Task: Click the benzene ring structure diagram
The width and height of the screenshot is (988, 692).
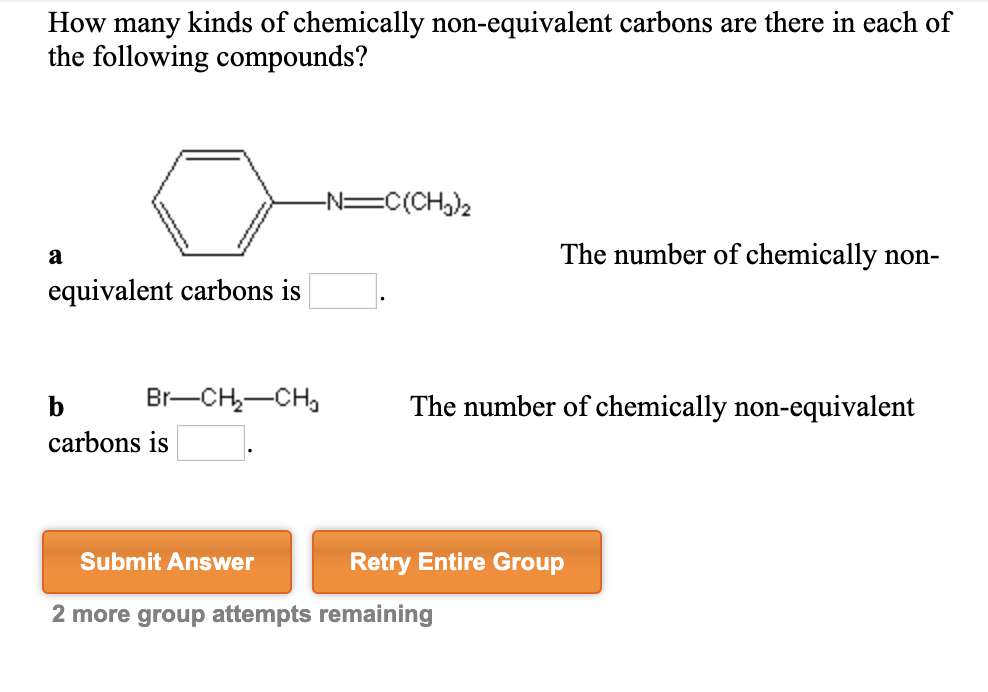Action: pyautogui.click(x=213, y=200)
